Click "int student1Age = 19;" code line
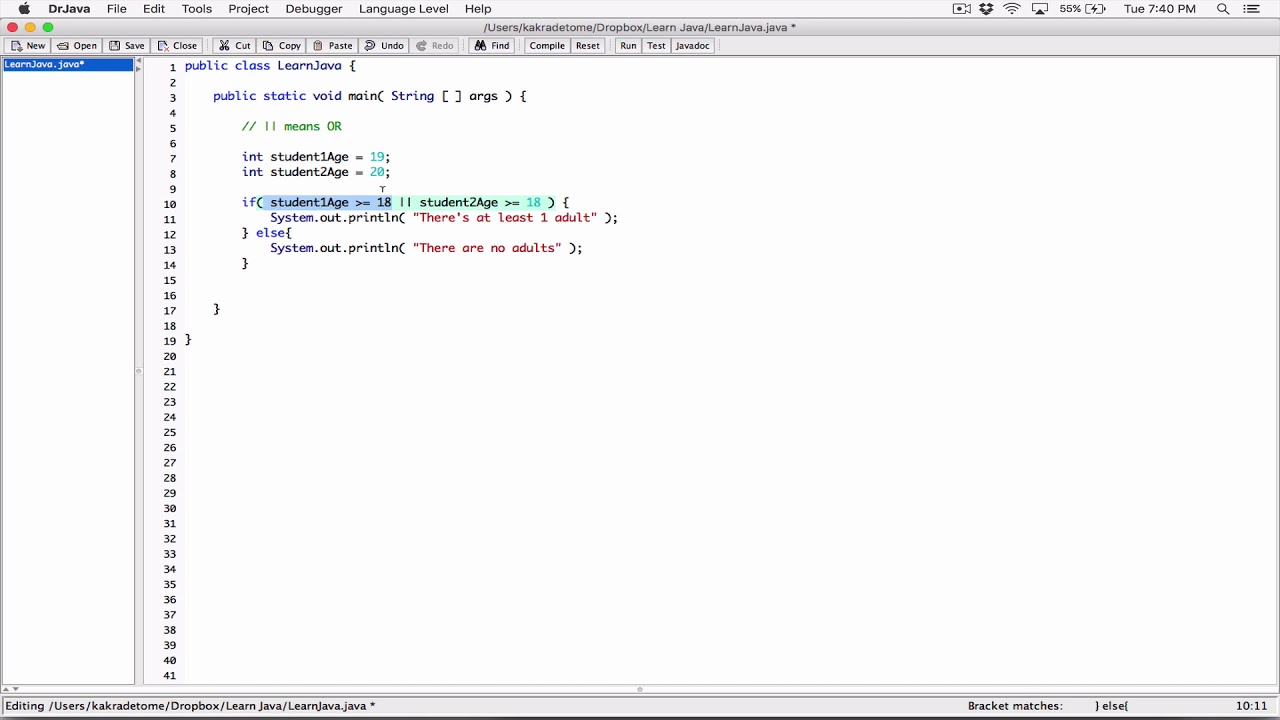 pos(316,157)
